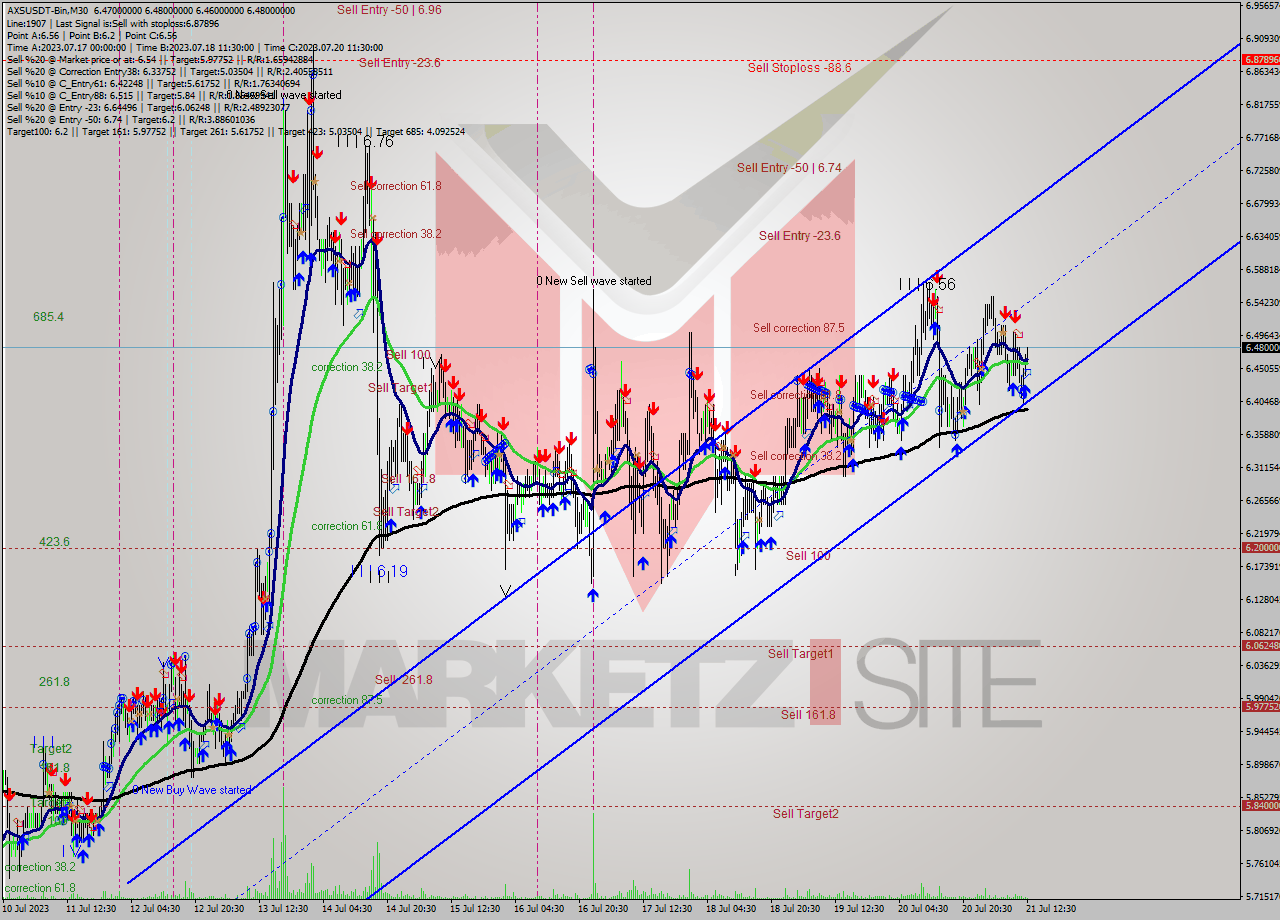This screenshot has width=1280, height=920.
Task: Click the 'Sell Entry -50 | 6.74' label
Action: click(789, 167)
